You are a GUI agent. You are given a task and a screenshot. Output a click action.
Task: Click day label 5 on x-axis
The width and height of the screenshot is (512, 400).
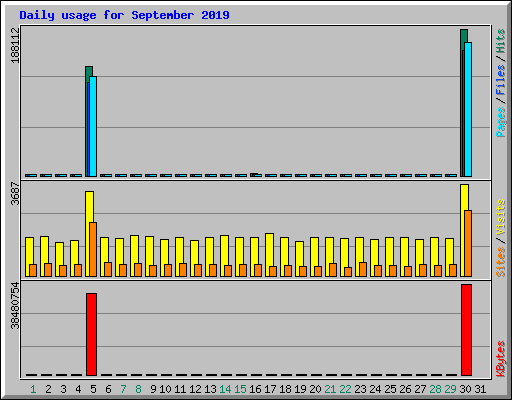point(93,389)
